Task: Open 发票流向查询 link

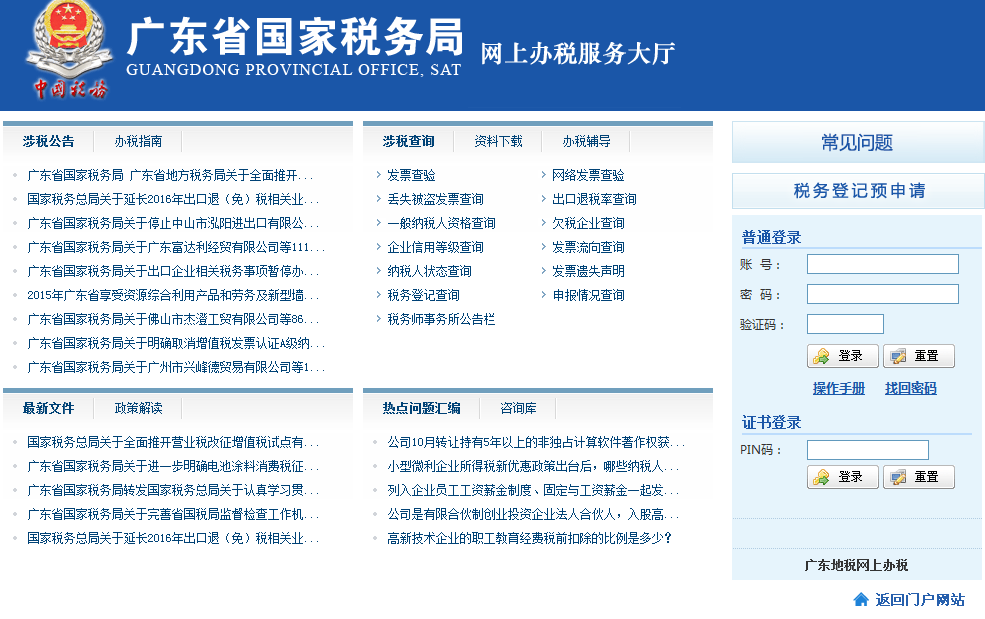Action: click(x=588, y=247)
